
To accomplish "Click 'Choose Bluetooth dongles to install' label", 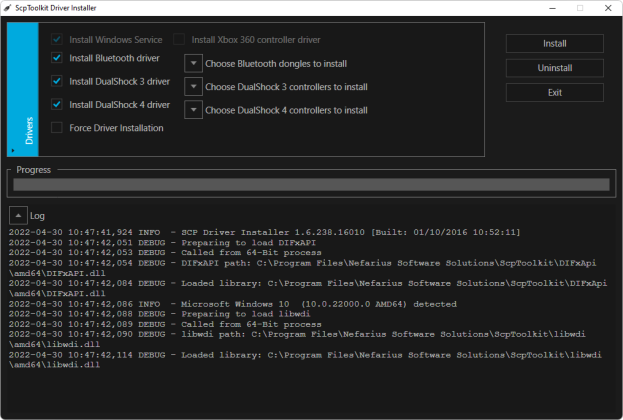I will coord(276,64).
